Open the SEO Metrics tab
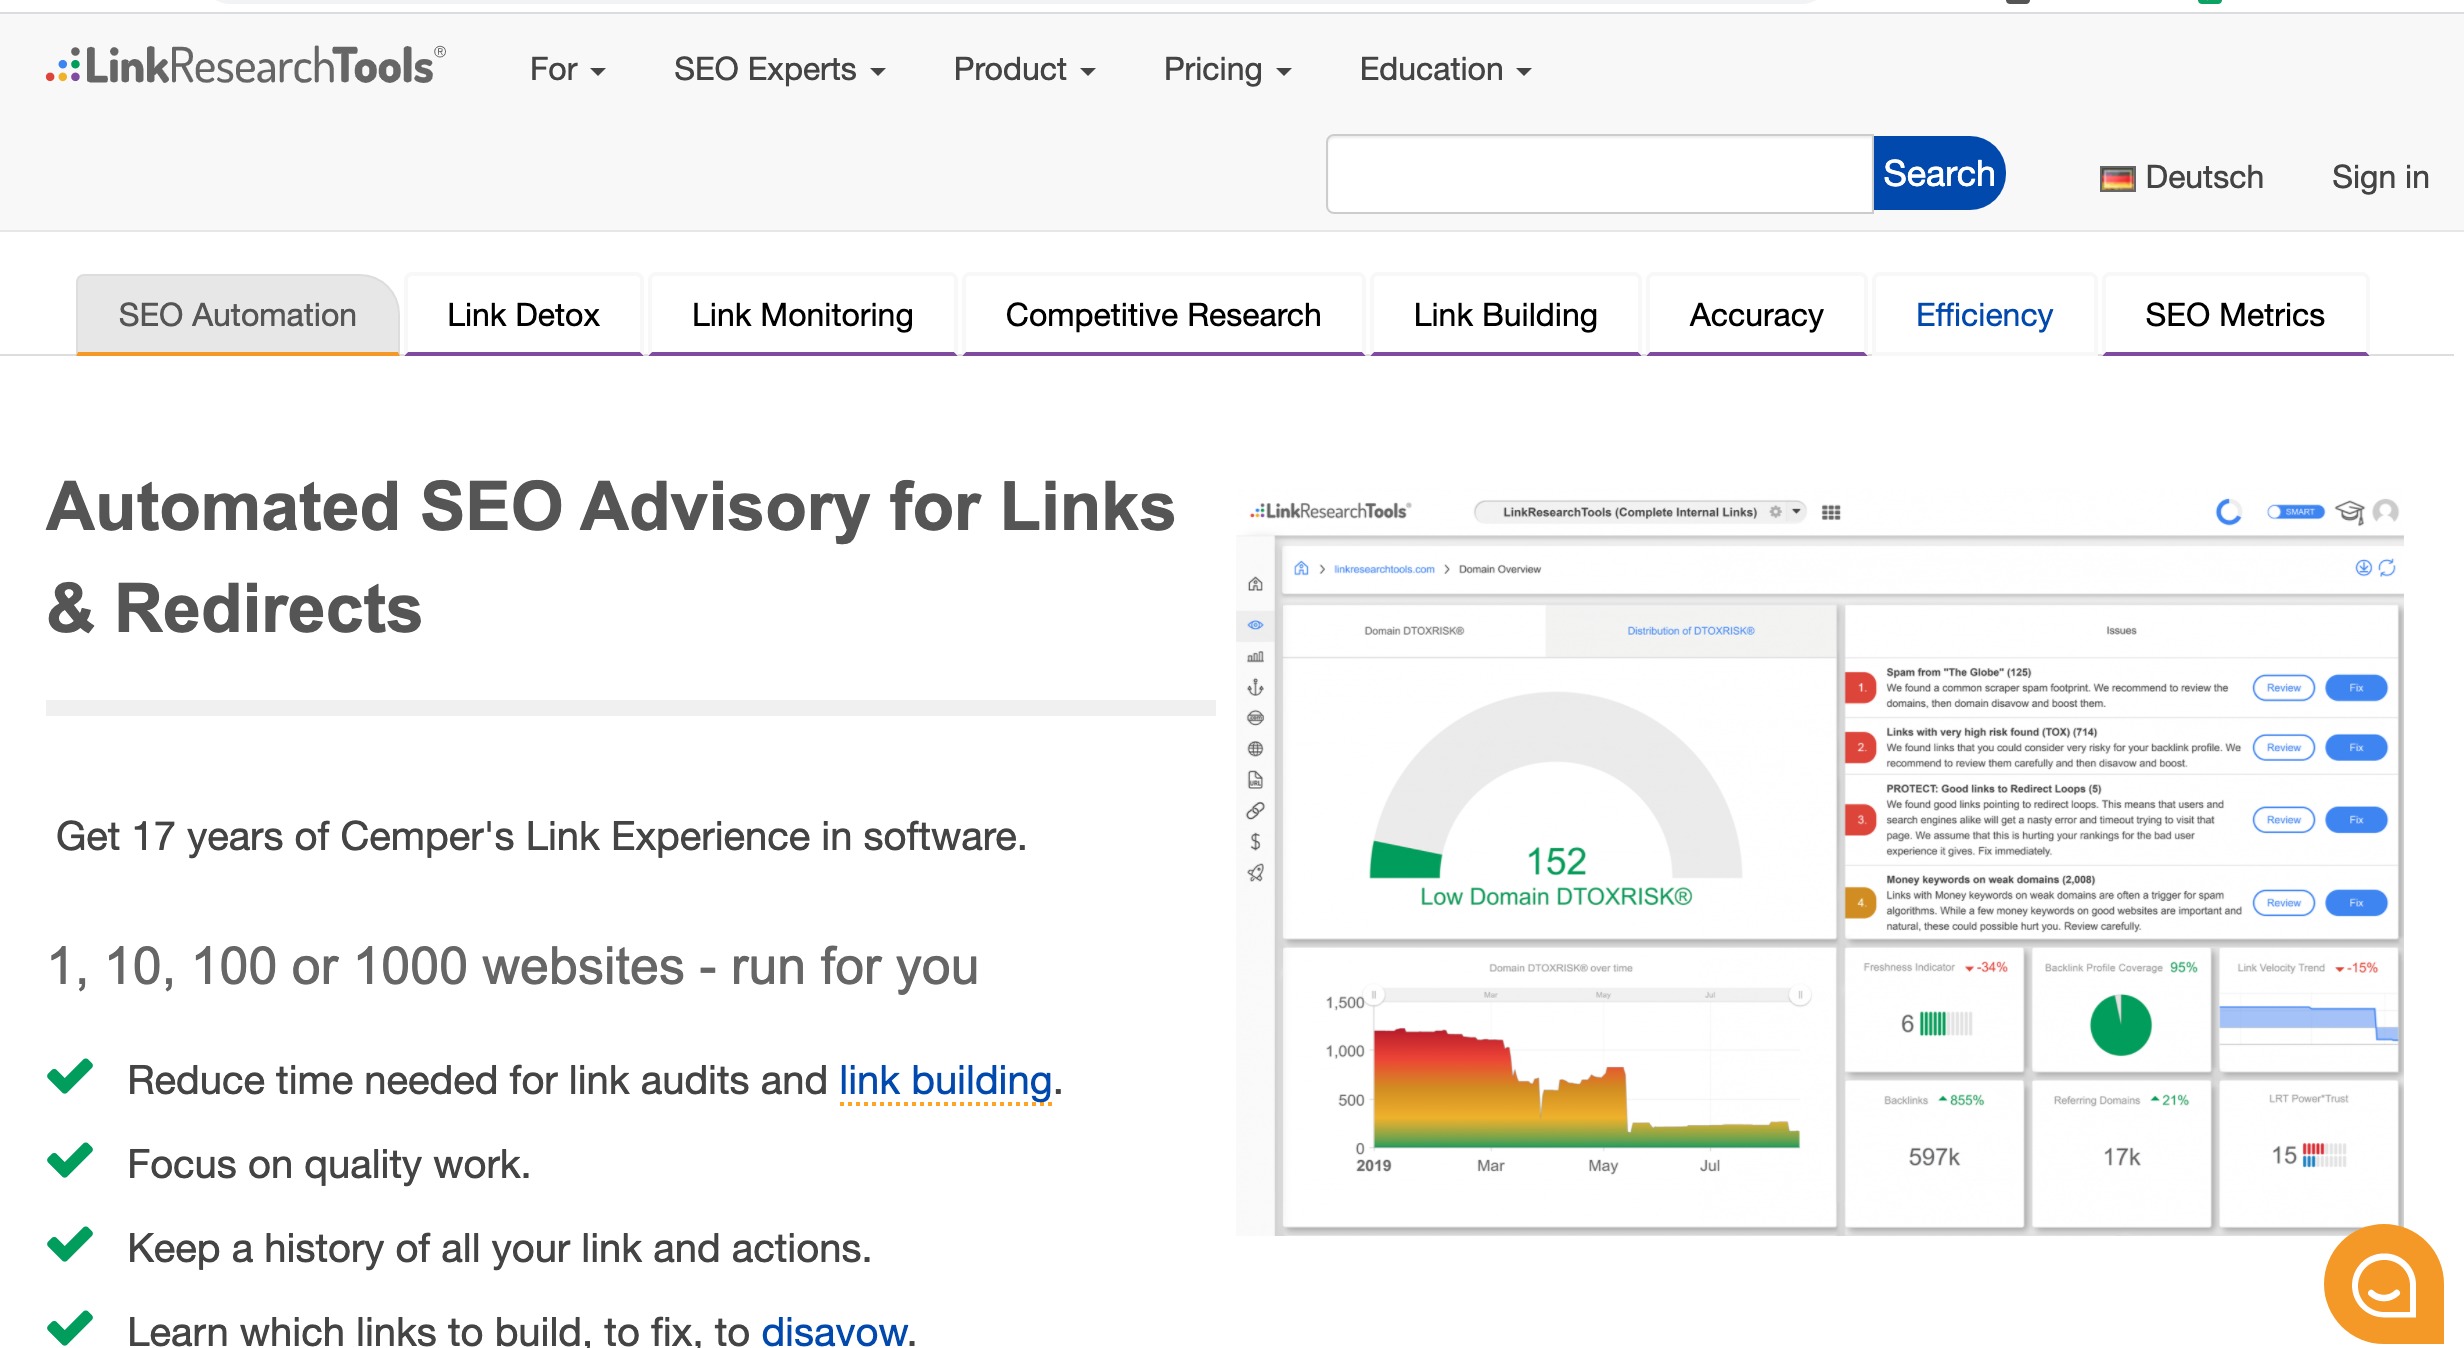2464x1348 pixels. [2235, 315]
